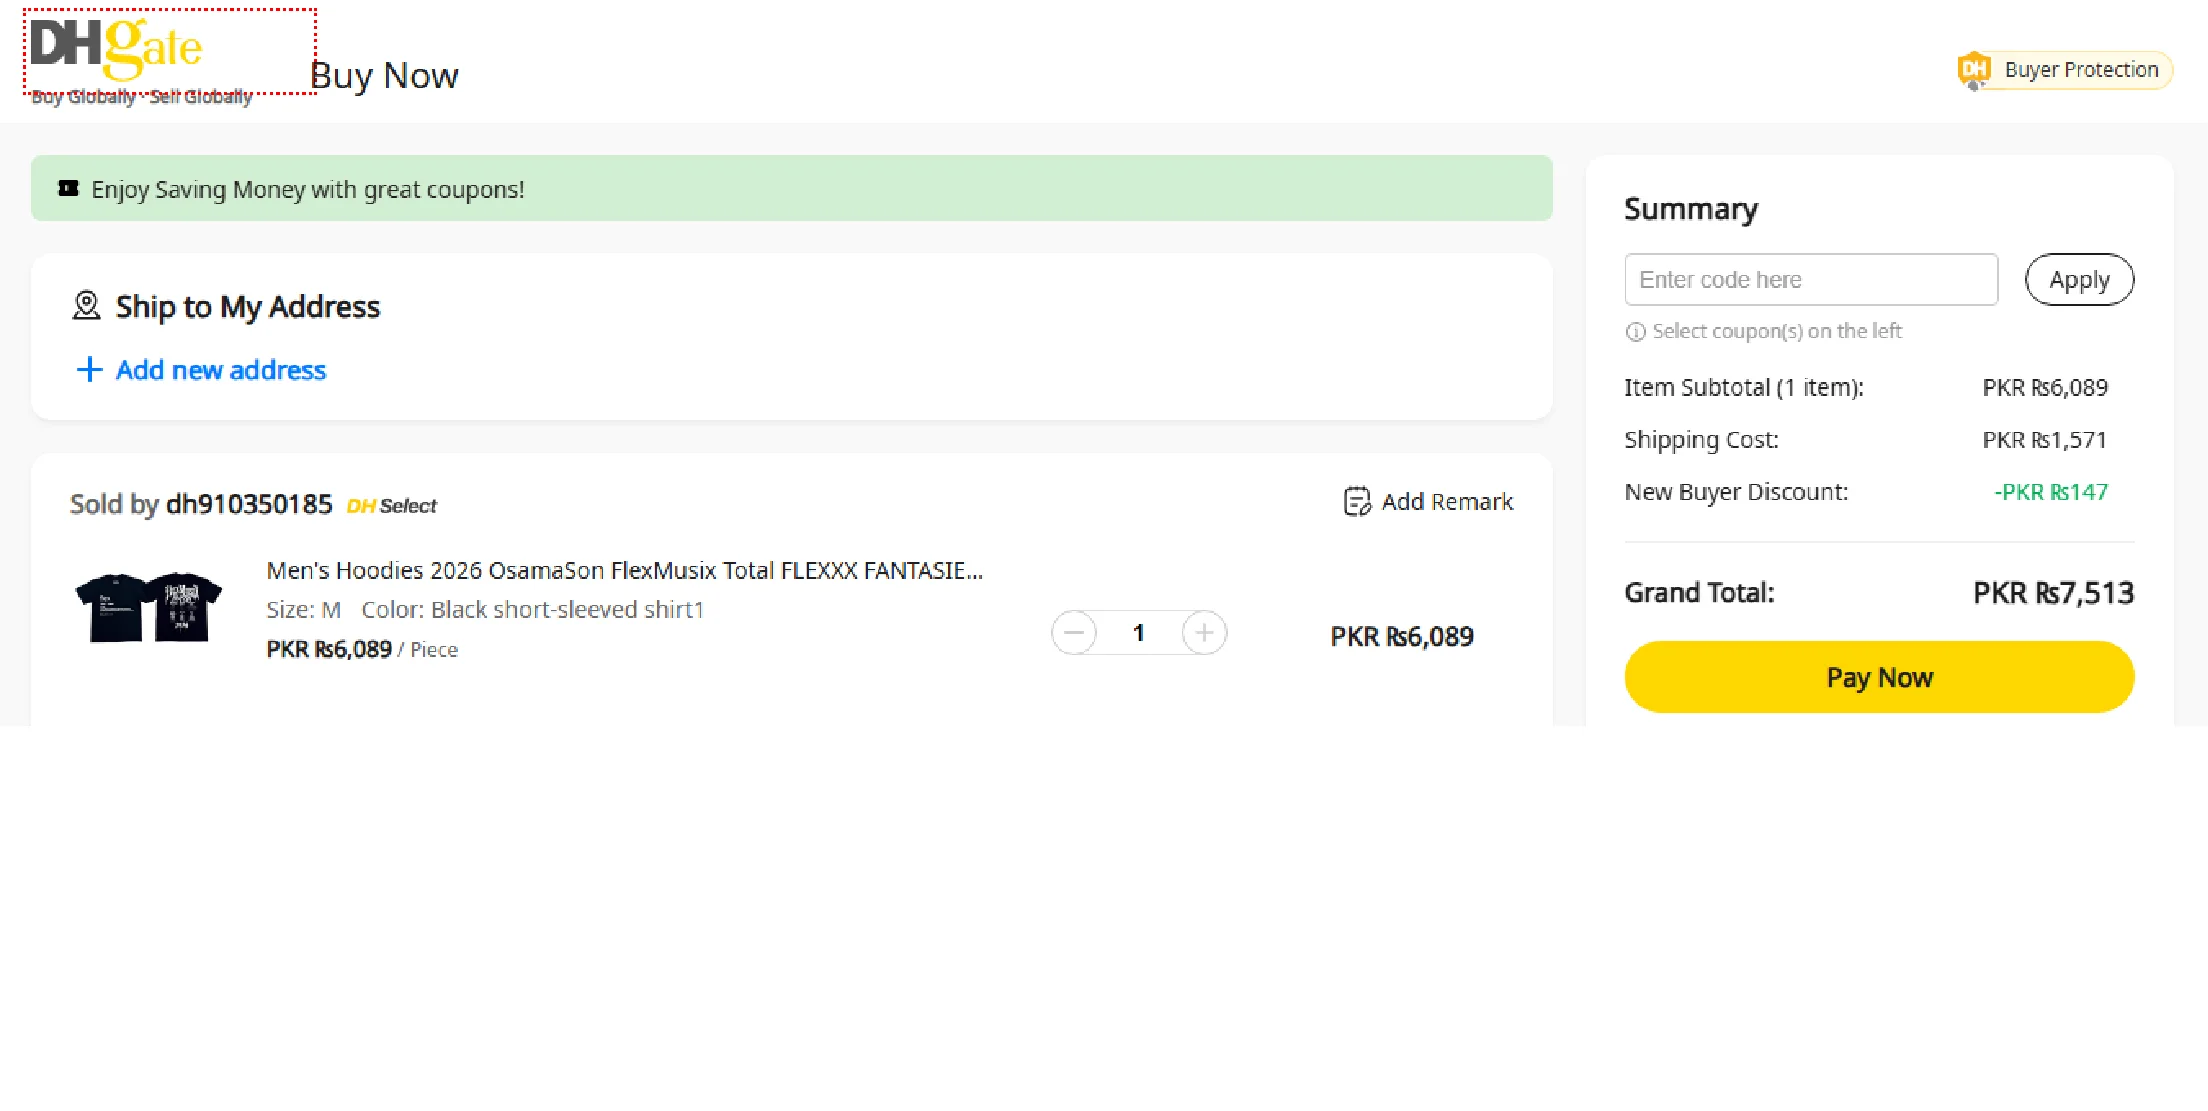Screen dimensions: 2208x1111
Task: Click Color: Black short-sleeved shirt1 text
Action: point(533,610)
